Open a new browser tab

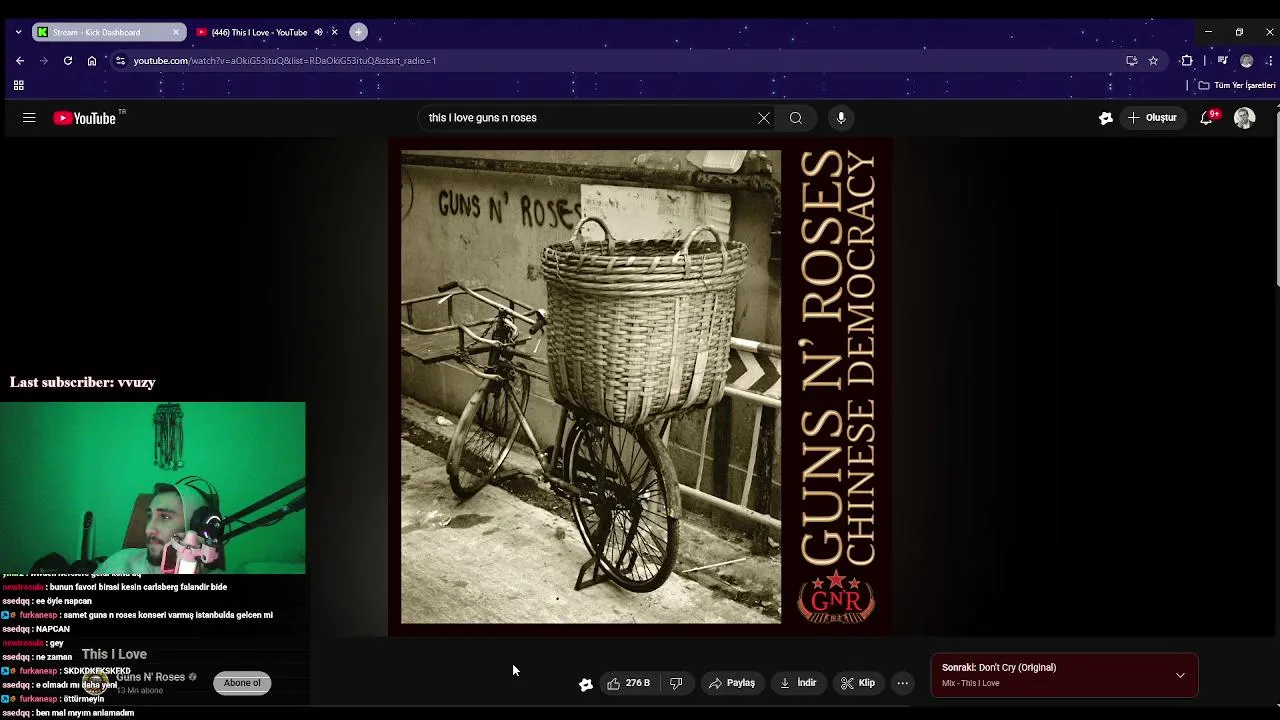pyautogui.click(x=358, y=32)
